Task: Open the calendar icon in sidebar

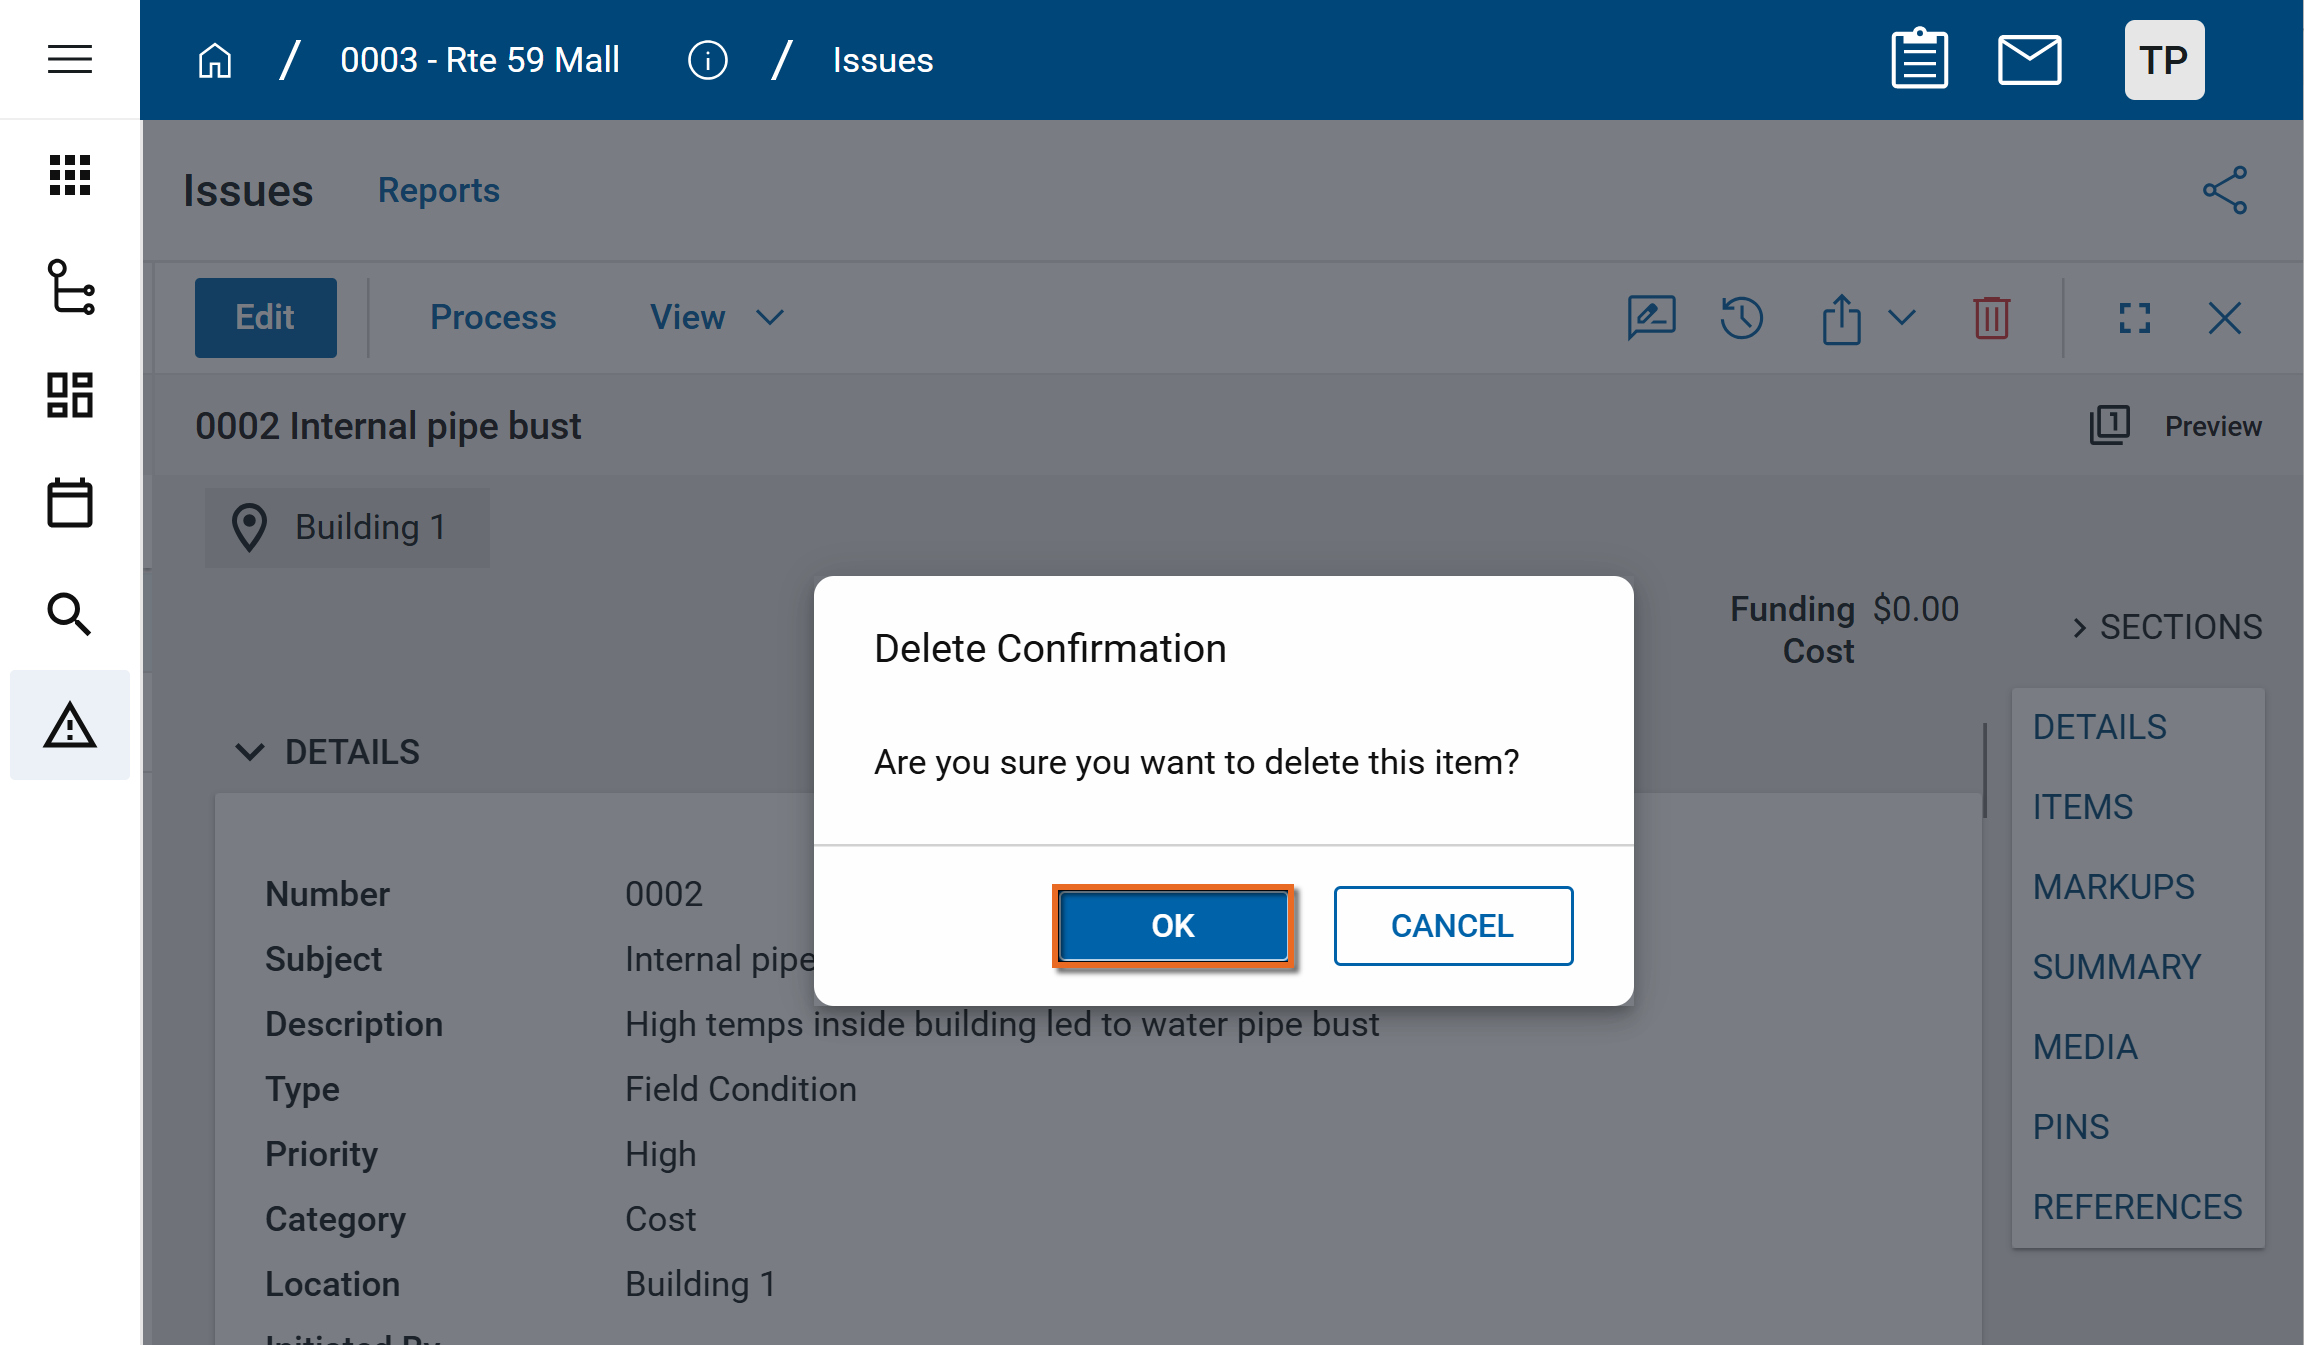Action: [70, 502]
